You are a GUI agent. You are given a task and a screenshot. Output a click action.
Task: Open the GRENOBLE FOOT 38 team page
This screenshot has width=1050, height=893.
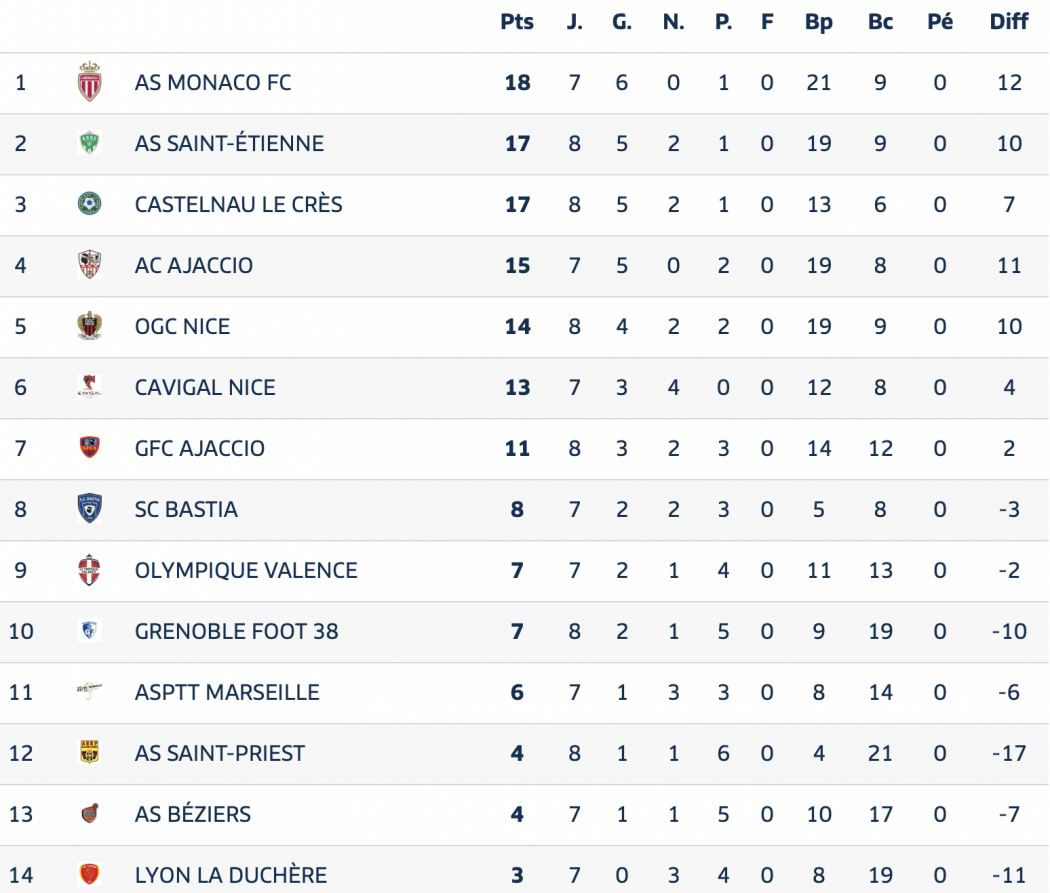click(x=236, y=631)
